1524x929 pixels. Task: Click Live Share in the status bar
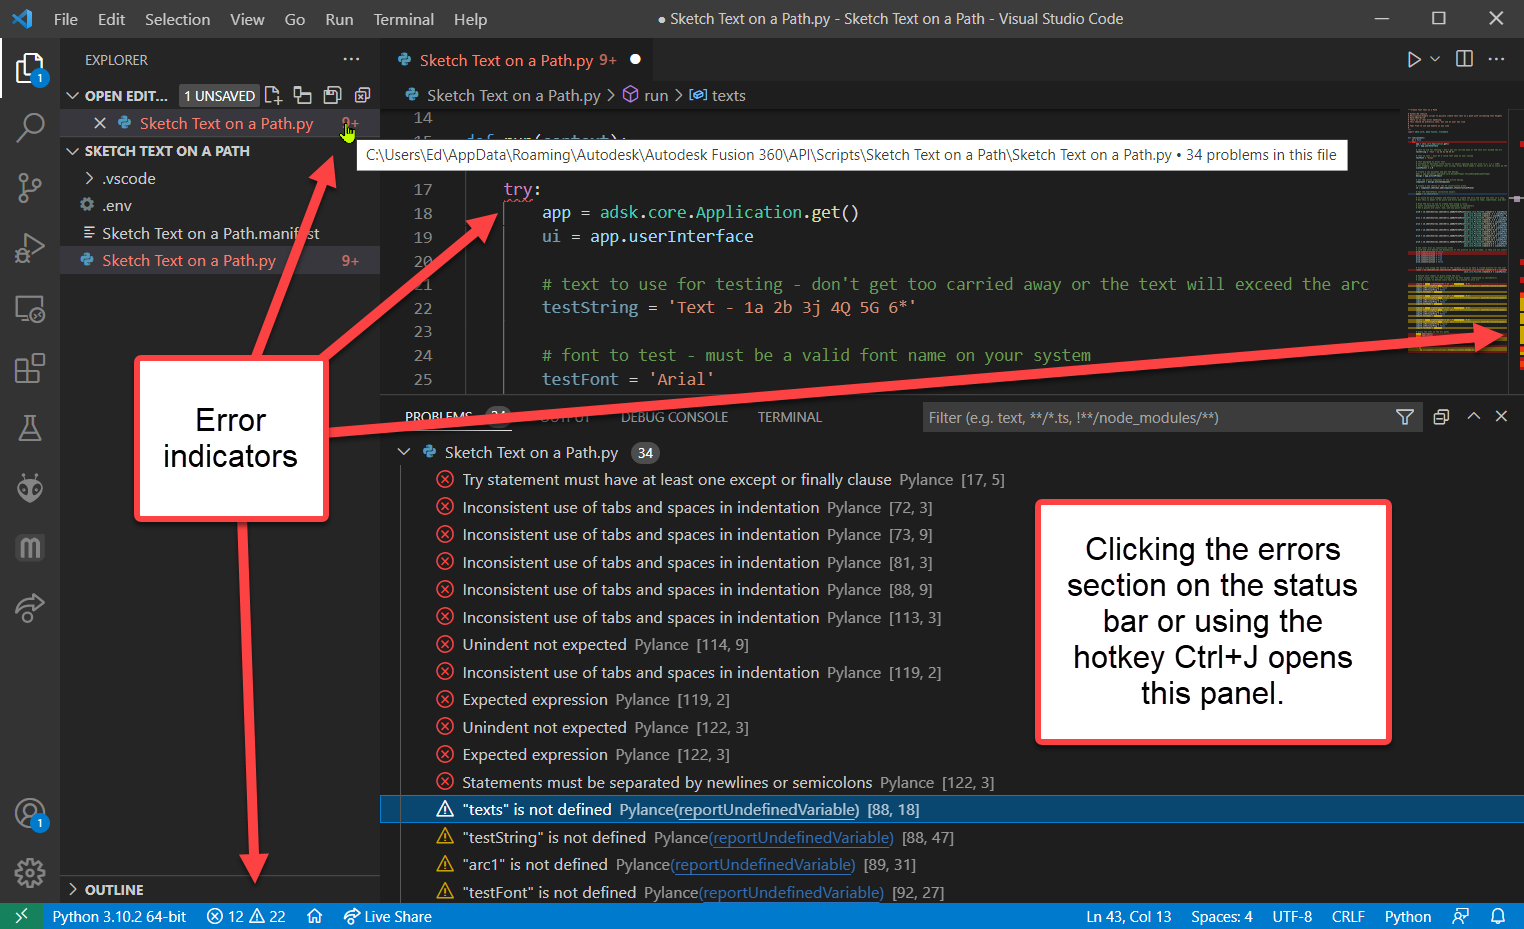(388, 916)
